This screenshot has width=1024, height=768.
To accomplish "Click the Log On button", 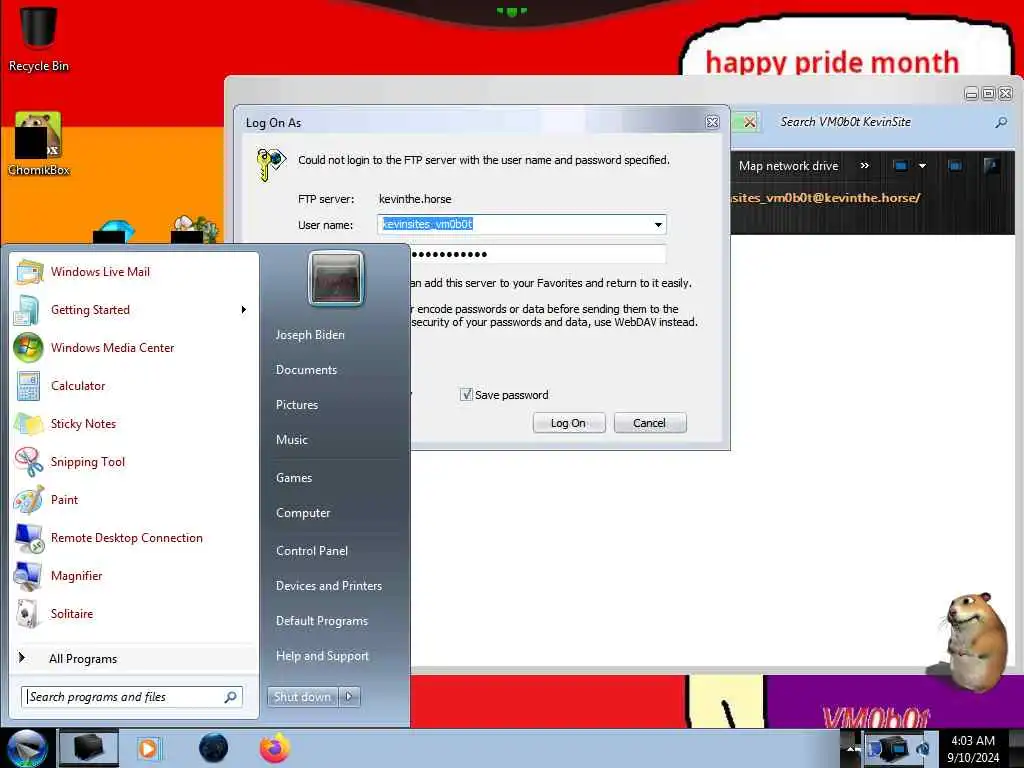I will [x=569, y=423].
